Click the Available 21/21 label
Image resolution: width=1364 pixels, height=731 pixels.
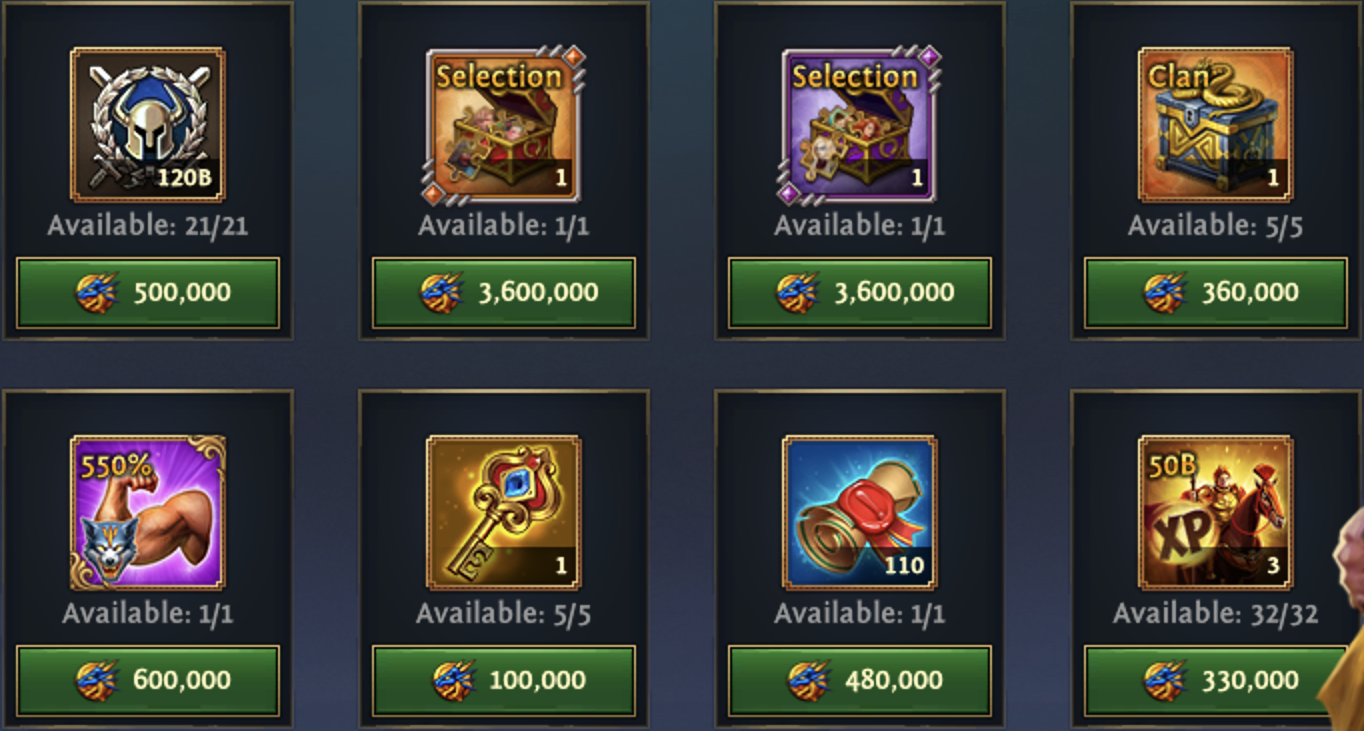coord(148,226)
